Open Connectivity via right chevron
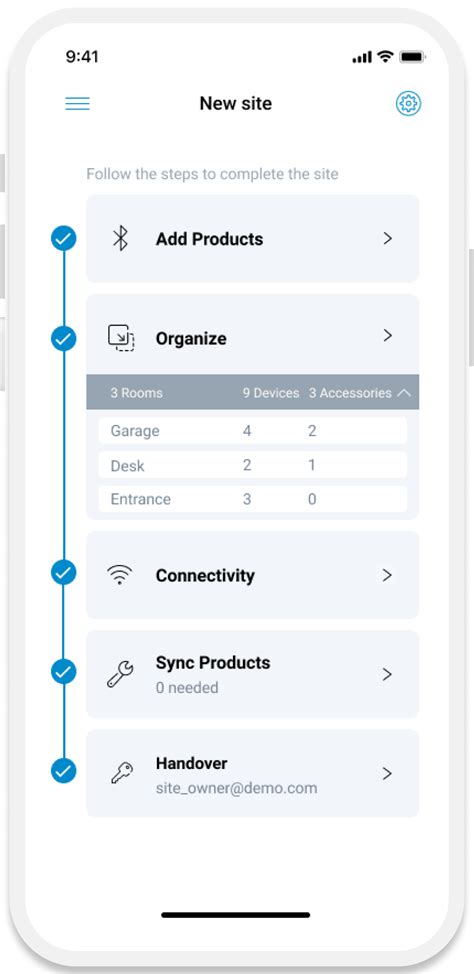The width and height of the screenshot is (474, 974). point(388,575)
